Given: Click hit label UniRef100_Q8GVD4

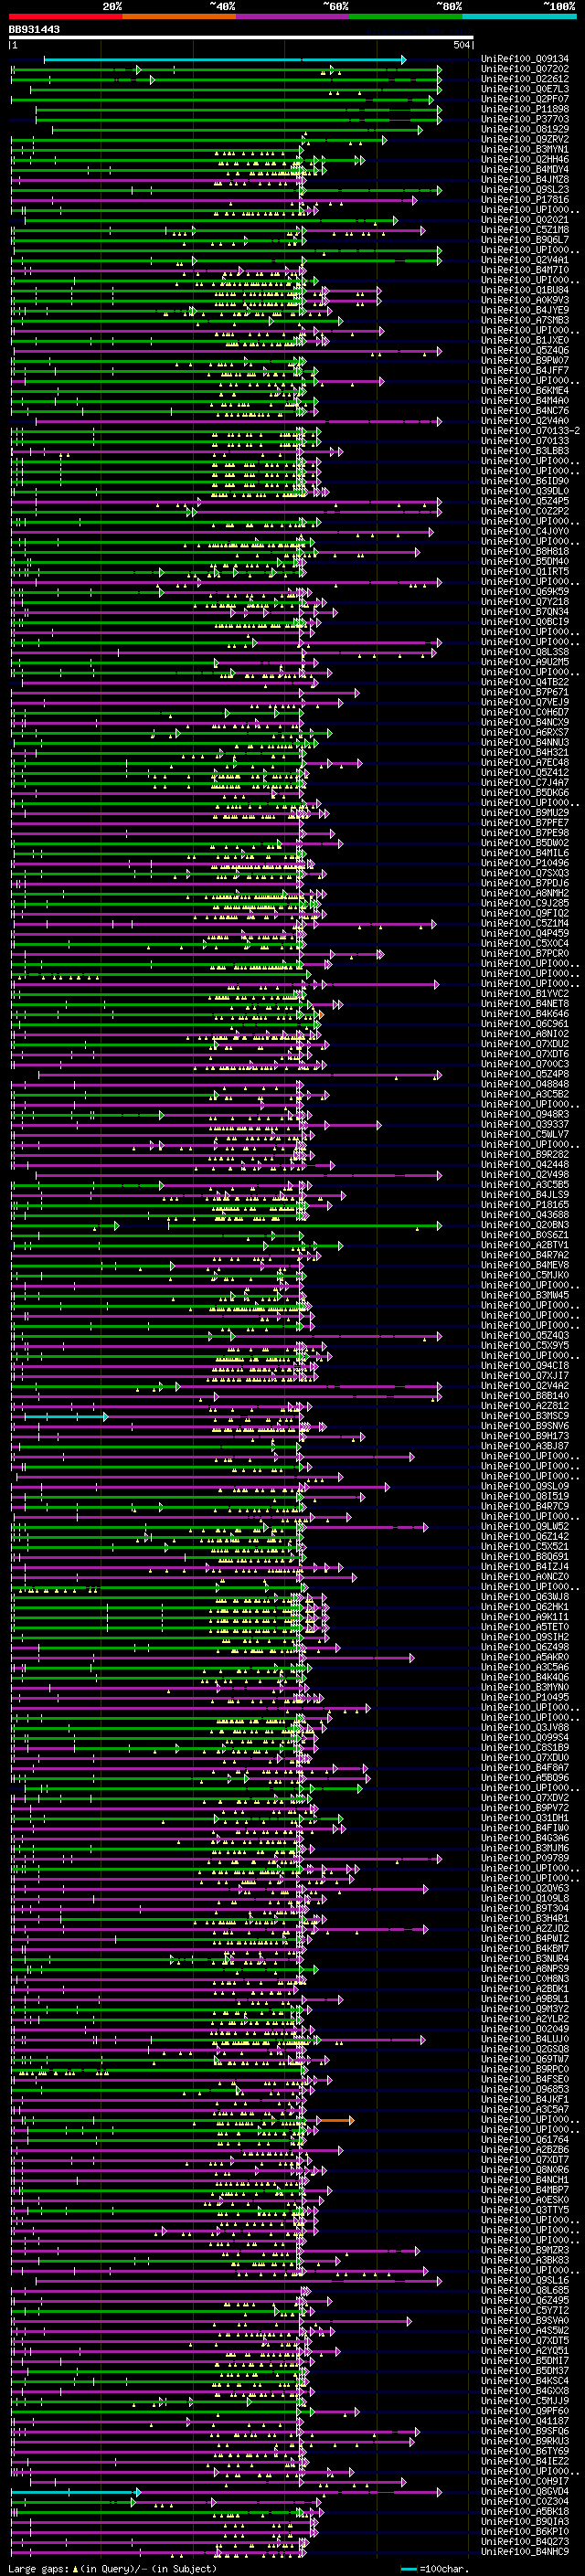Looking at the screenshot, I should click(524, 2491).
